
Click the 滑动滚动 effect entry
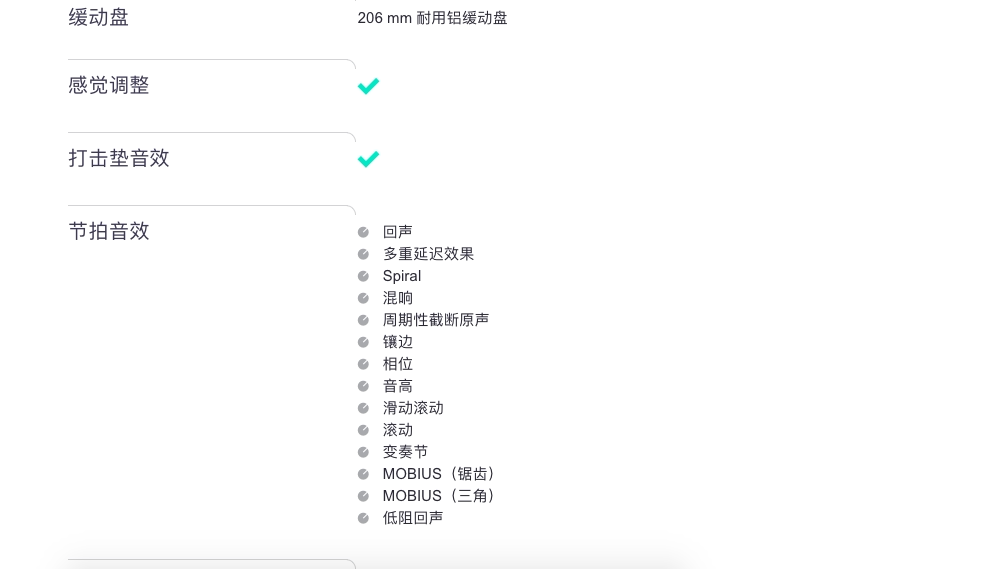(413, 408)
